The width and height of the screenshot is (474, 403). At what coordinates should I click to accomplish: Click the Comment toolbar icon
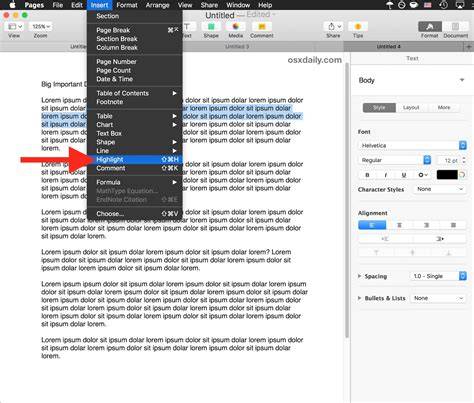262,27
